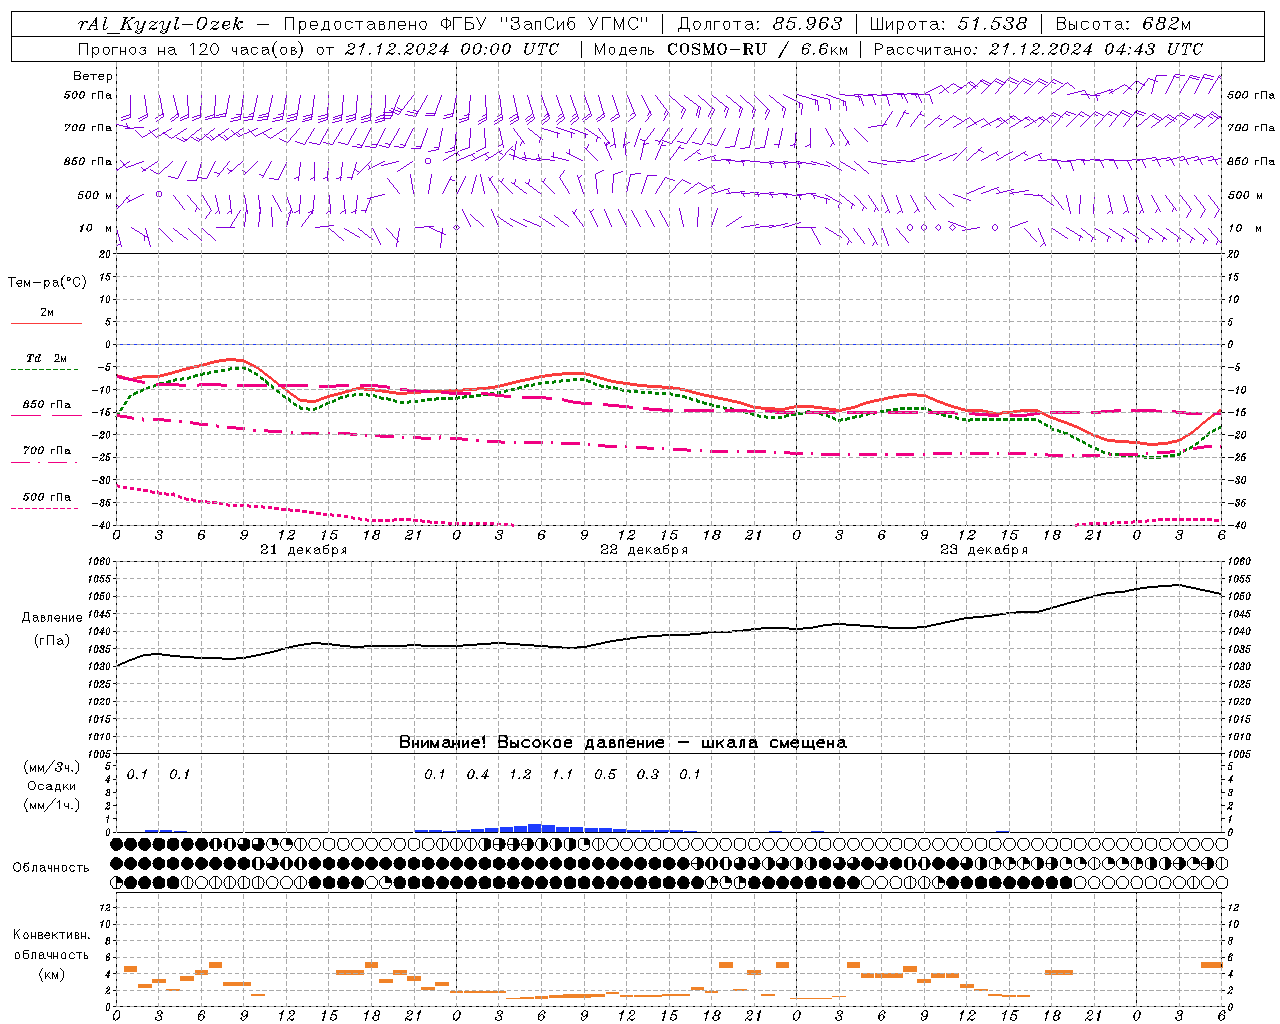Click the Рассчитано 21.12.2024 04:43 UTC text
Viewport: 1280px width, 1024px height.
pos(1038,49)
